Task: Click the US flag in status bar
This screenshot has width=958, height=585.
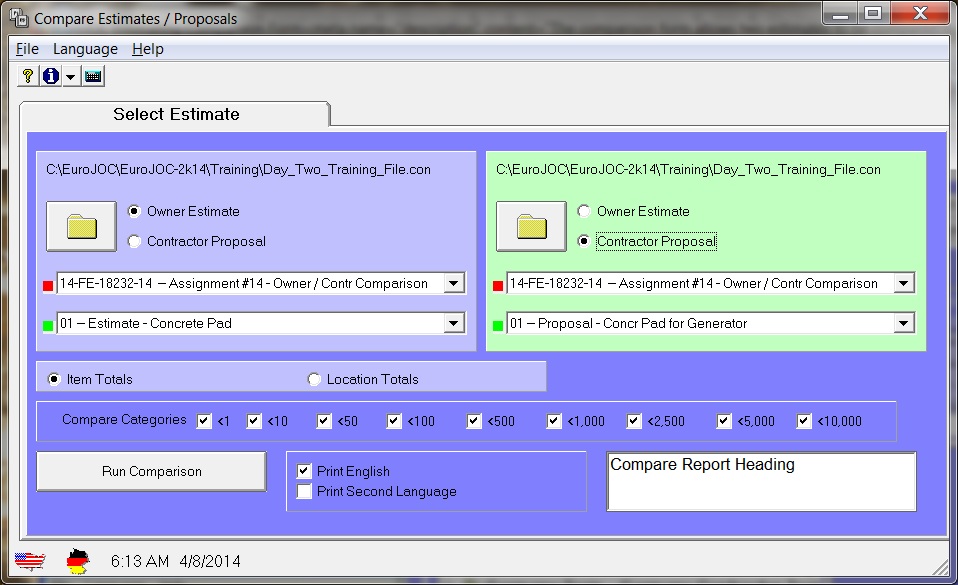Action: 31,561
